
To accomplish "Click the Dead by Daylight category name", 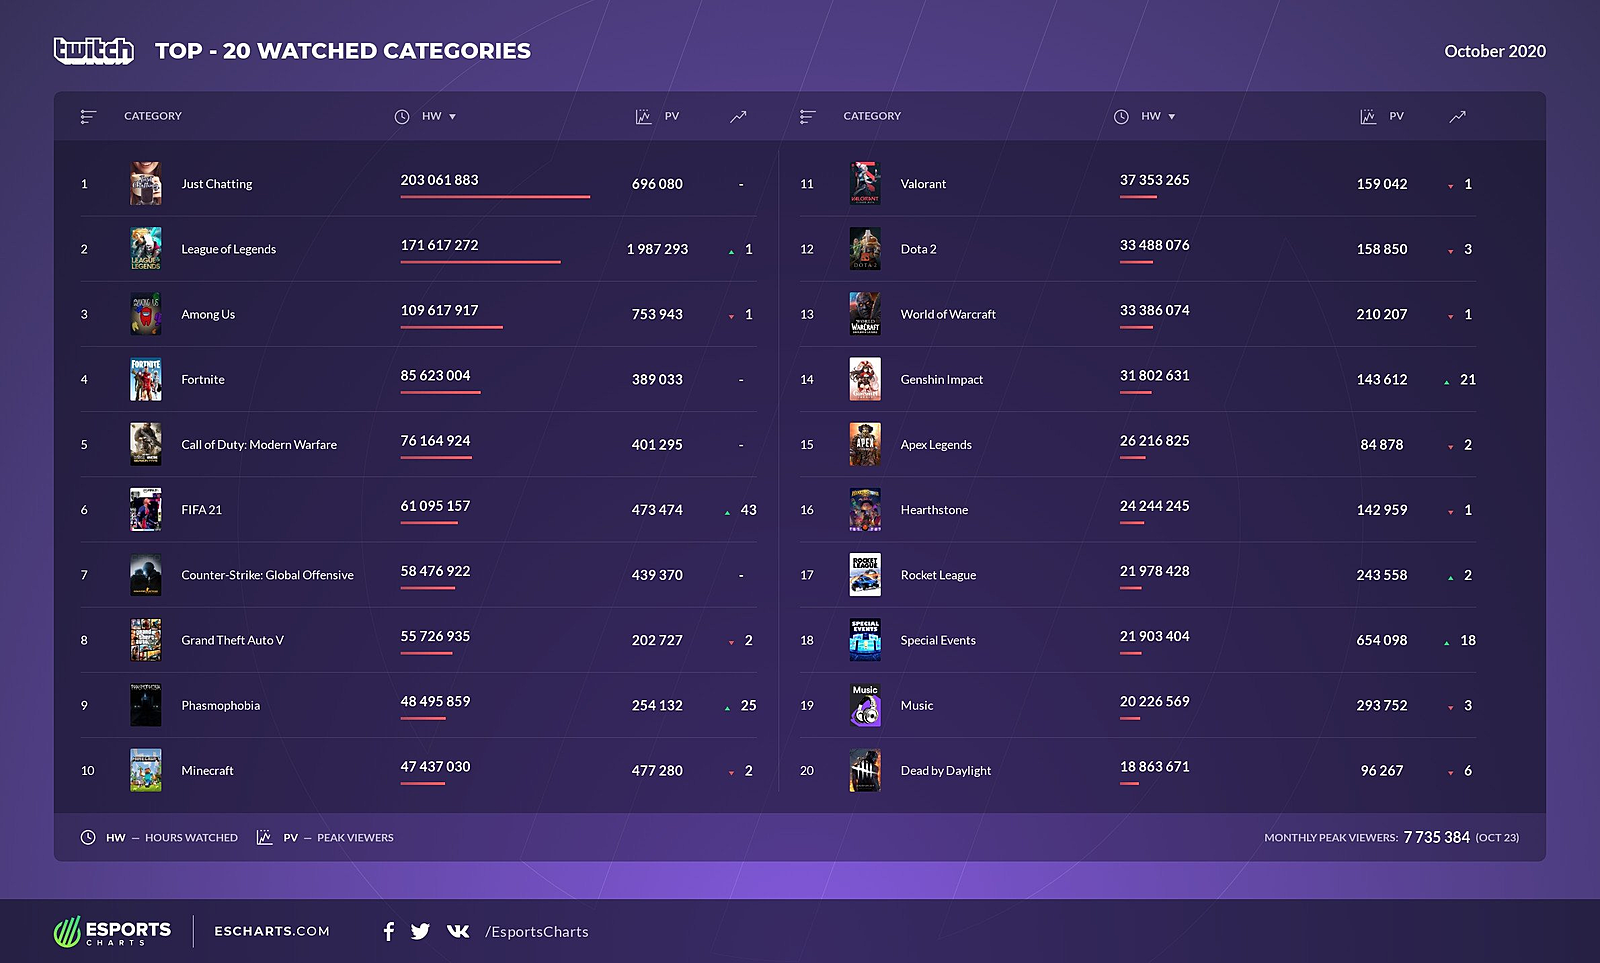I will [946, 770].
